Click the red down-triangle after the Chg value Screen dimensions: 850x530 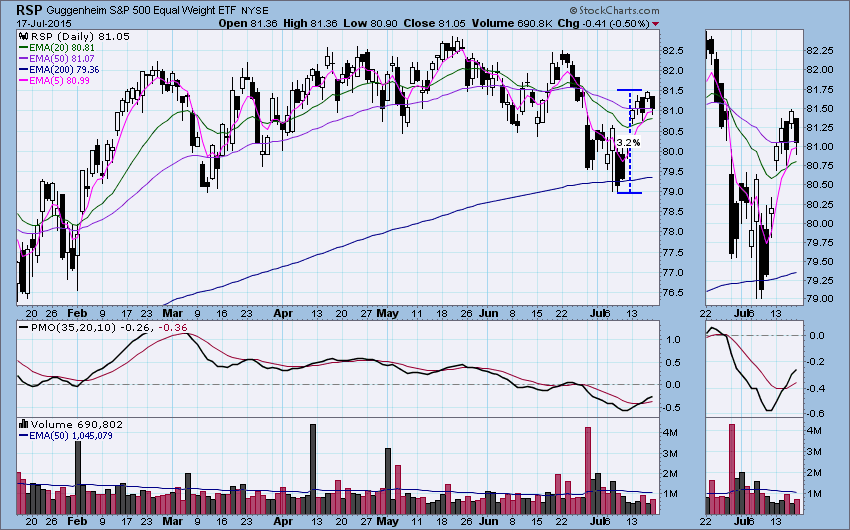[655, 24]
